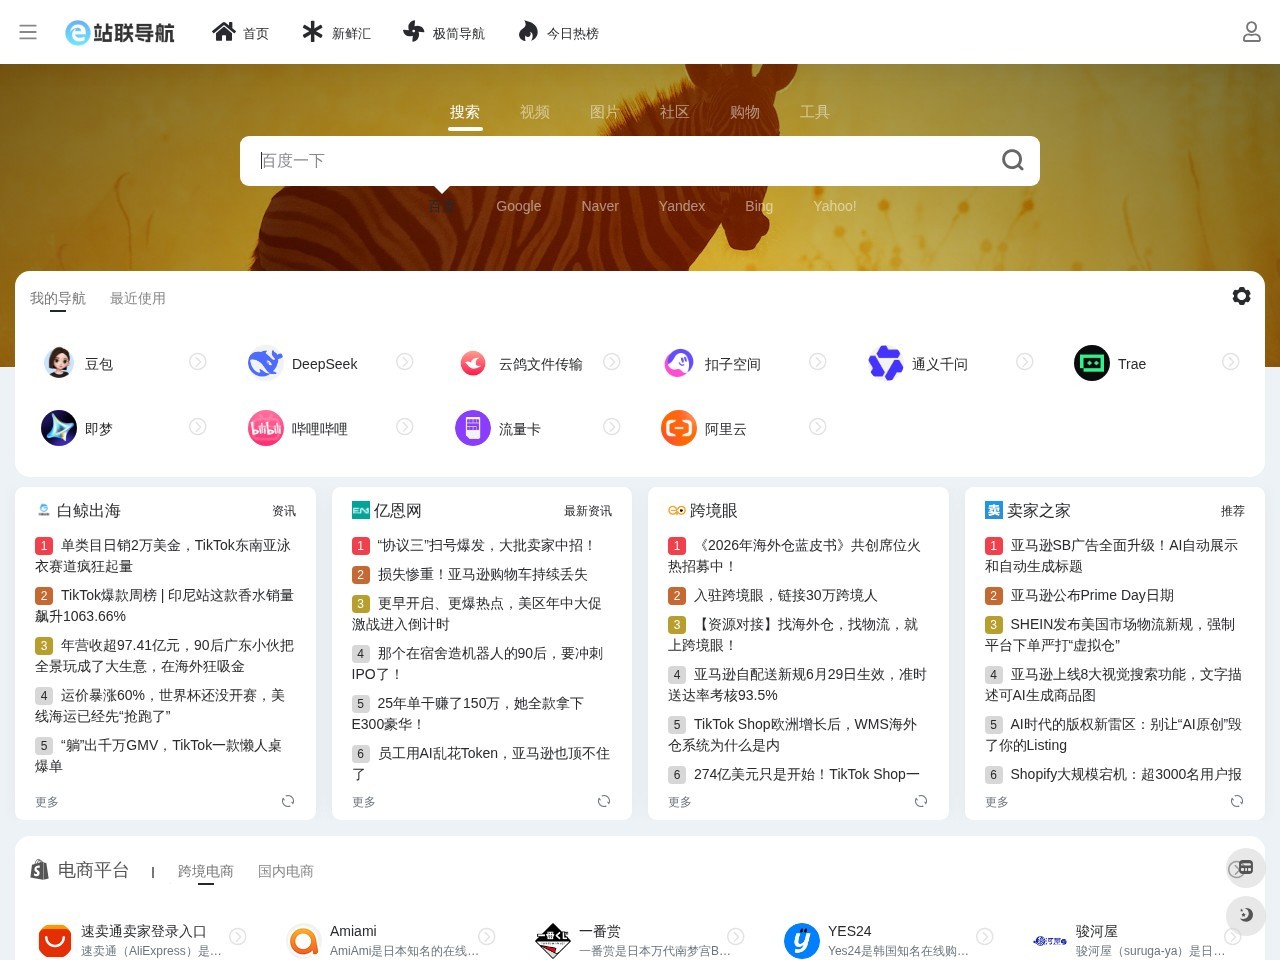Click the arrow beside 扣子空间
1280x960 pixels.
(818, 361)
